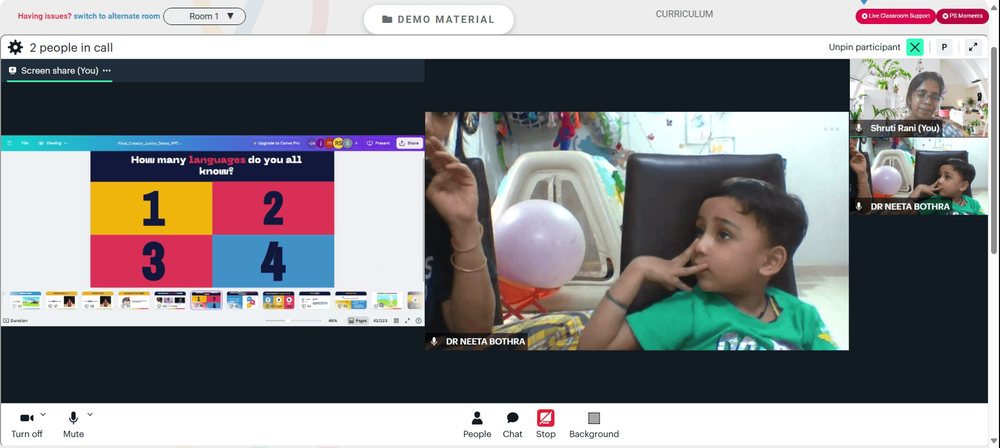Click the Live Classroom Support button
The width and height of the screenshot is (1000, 448).
pos(895,16)
